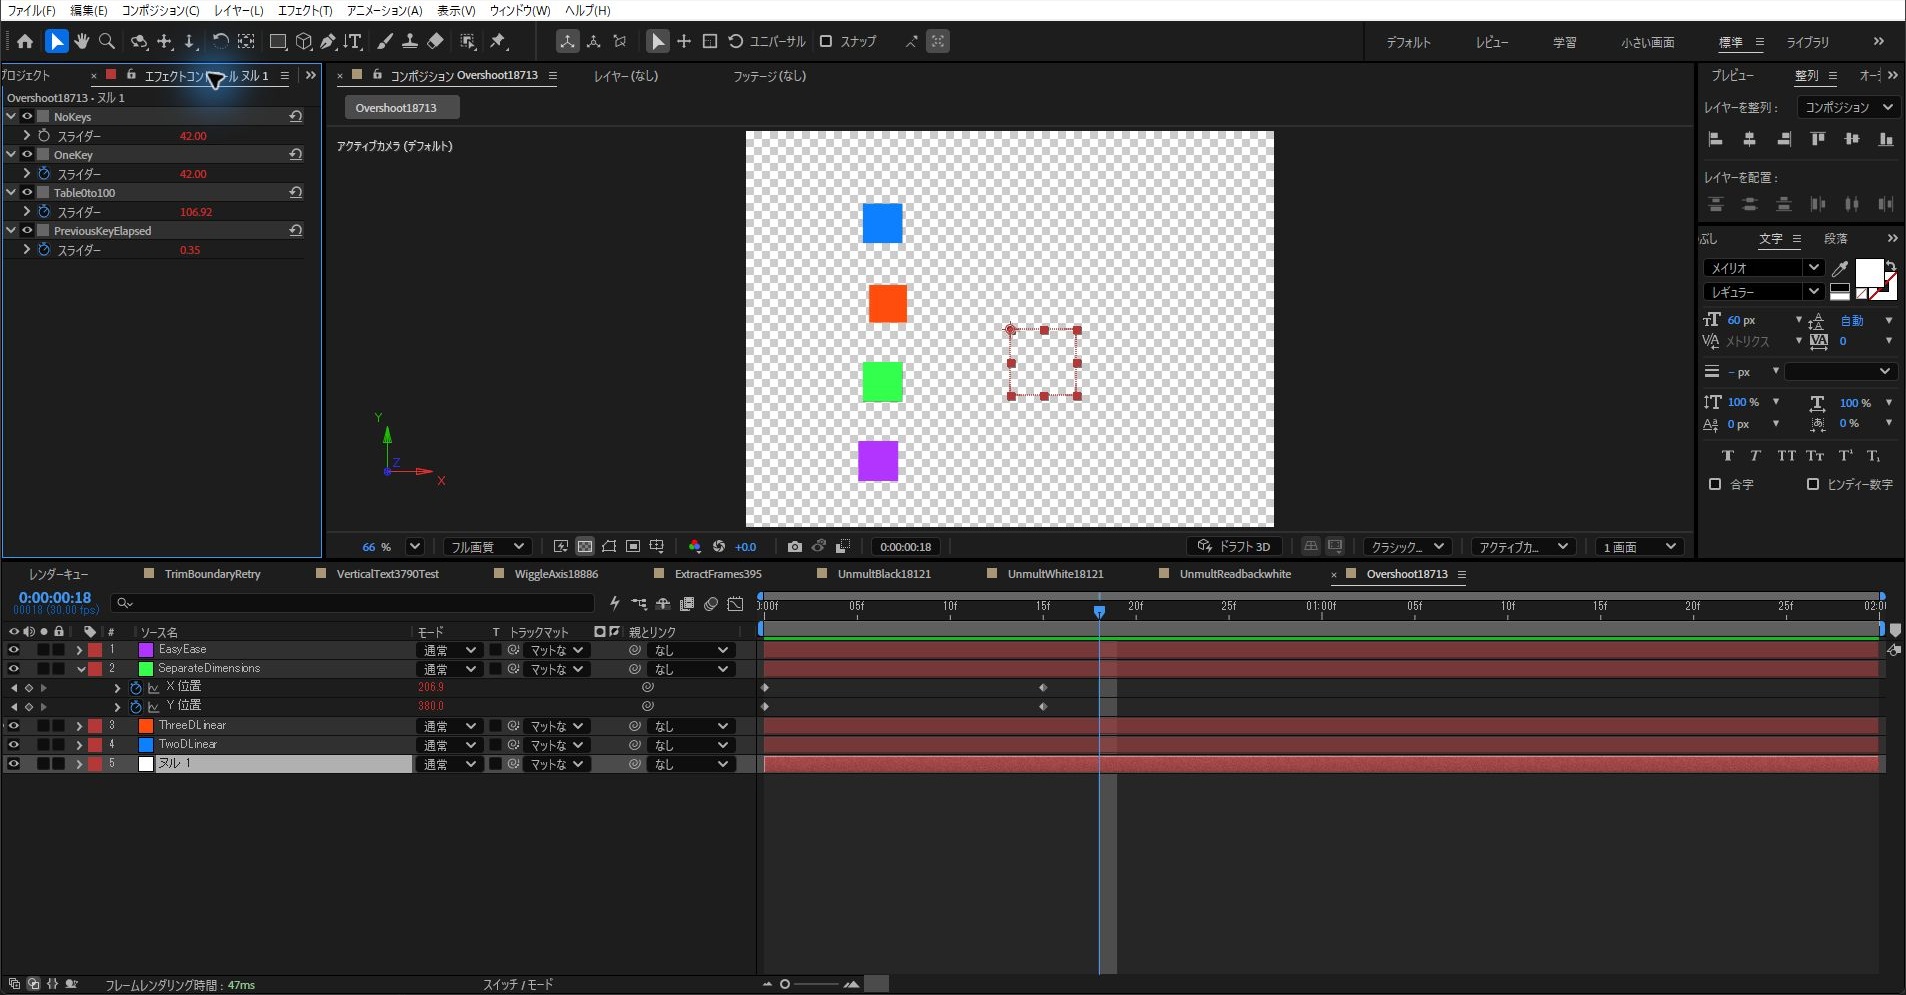This screenshot has height=995, width=1906.
Task: Click the X位置 keyframe near 15f
Action: [1043, 688]
